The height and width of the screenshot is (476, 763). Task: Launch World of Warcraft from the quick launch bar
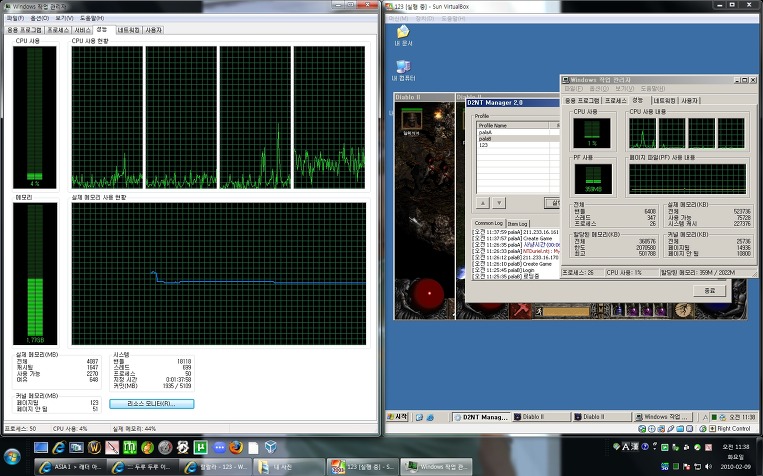94,447
